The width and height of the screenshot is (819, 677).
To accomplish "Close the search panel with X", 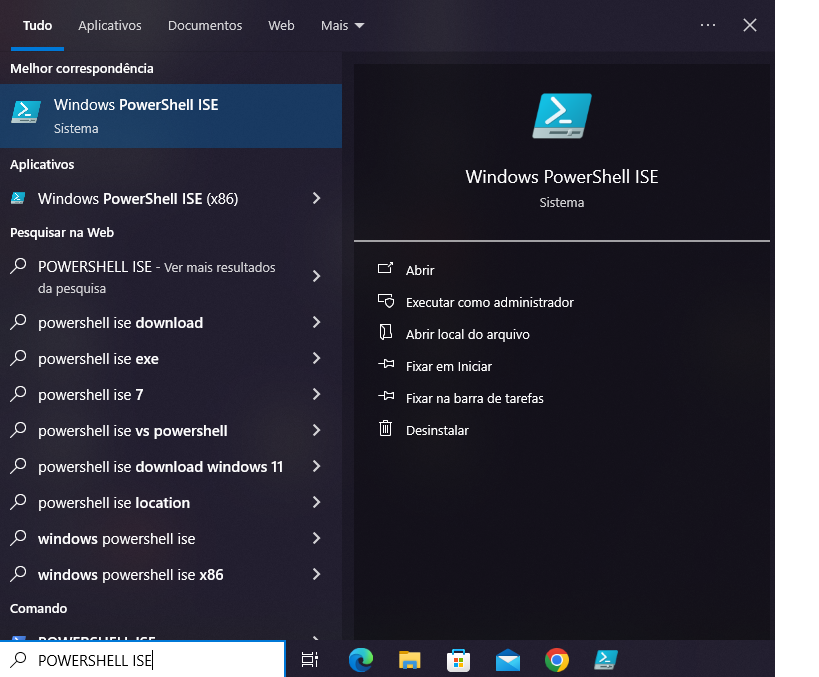I will point(750,25).
